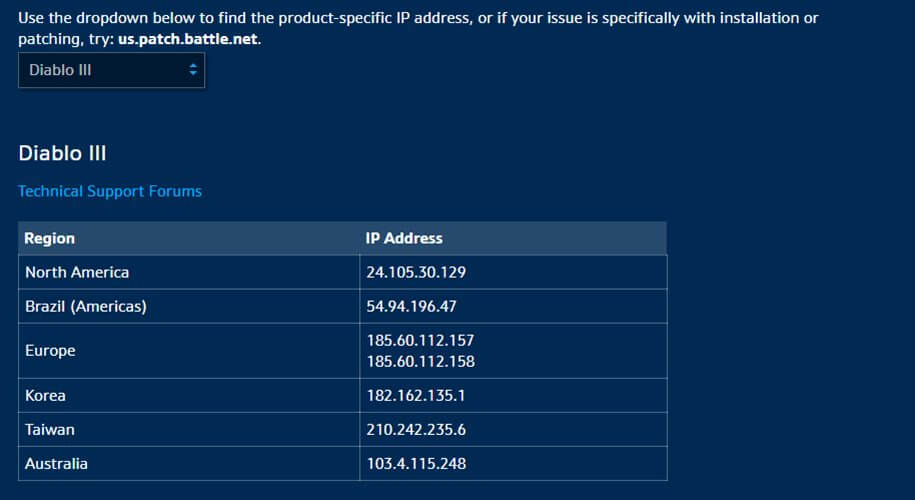Click the us.patch.battle.net address text
The image size is (915, 500).
pyautogui.click(x=188, y=42)
